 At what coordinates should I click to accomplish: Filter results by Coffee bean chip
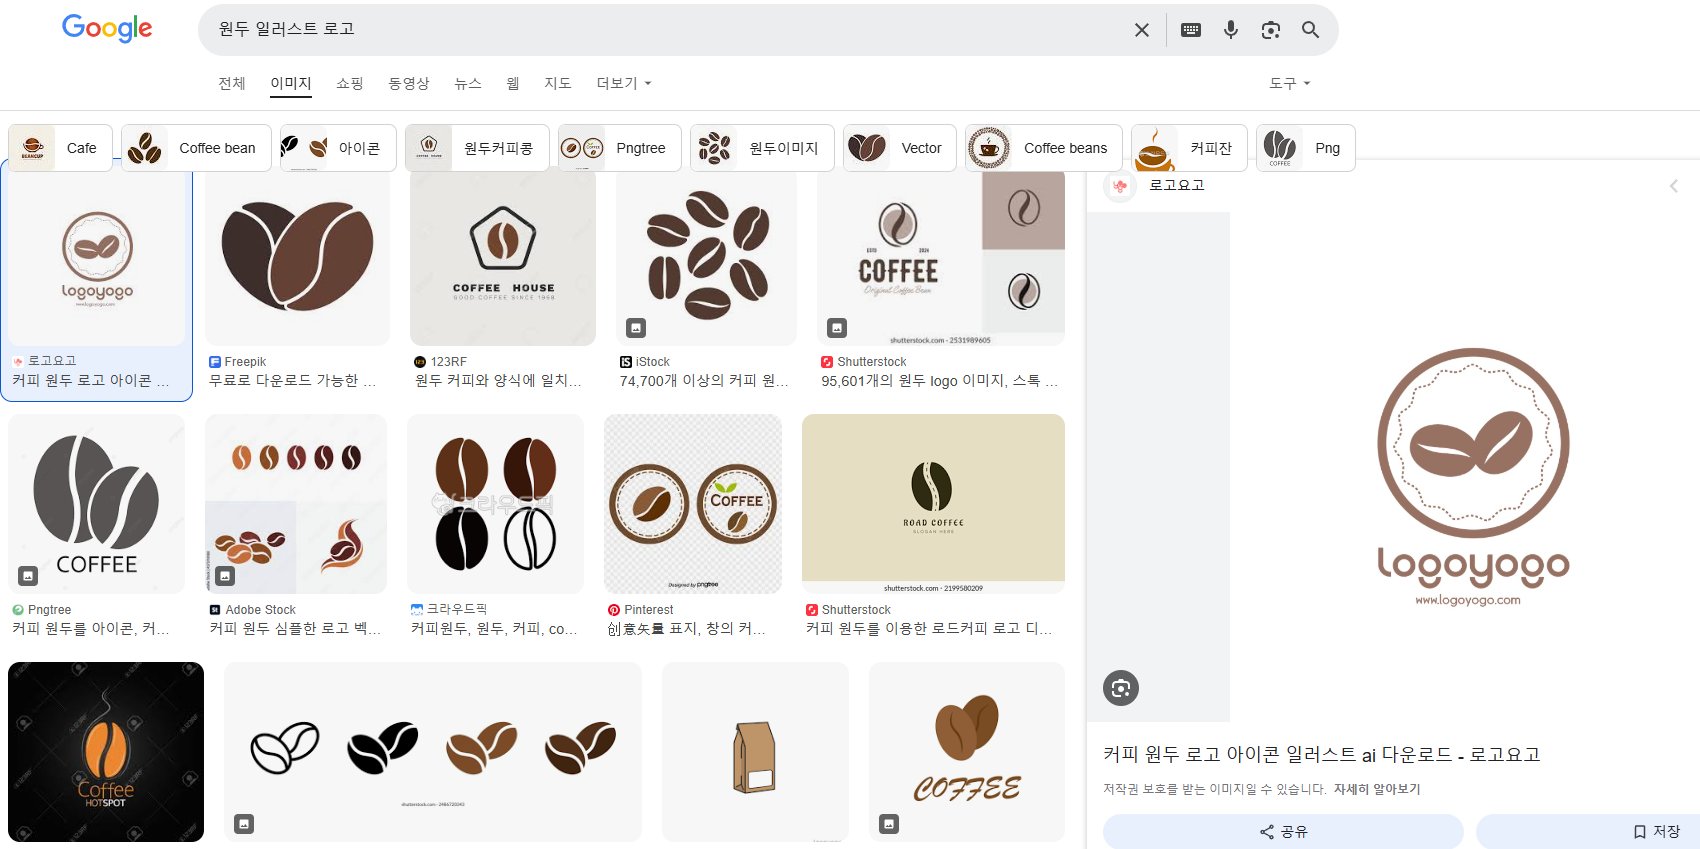[x=196, y=148]
